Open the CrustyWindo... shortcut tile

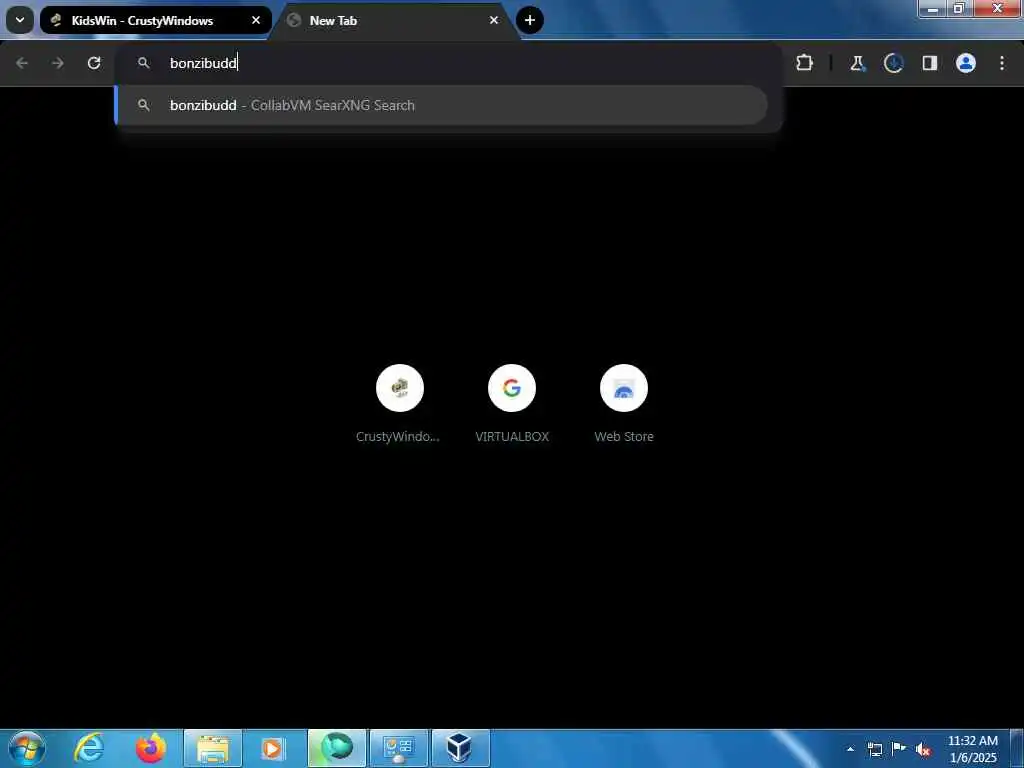click(400, 388)
